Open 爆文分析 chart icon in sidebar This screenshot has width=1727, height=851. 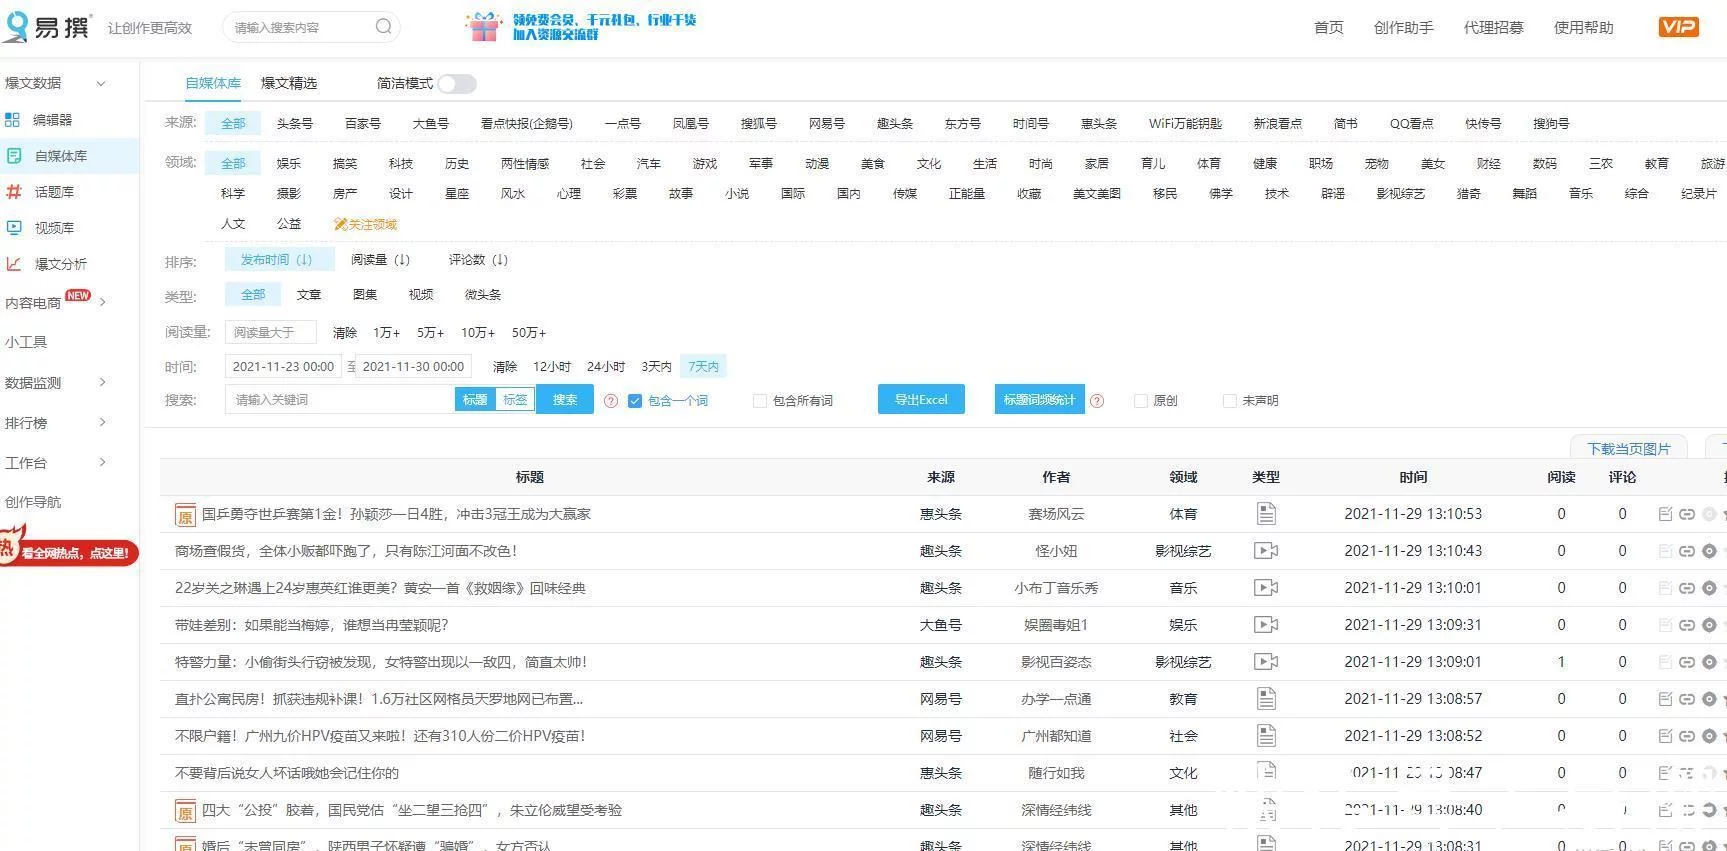pos(14,264)
